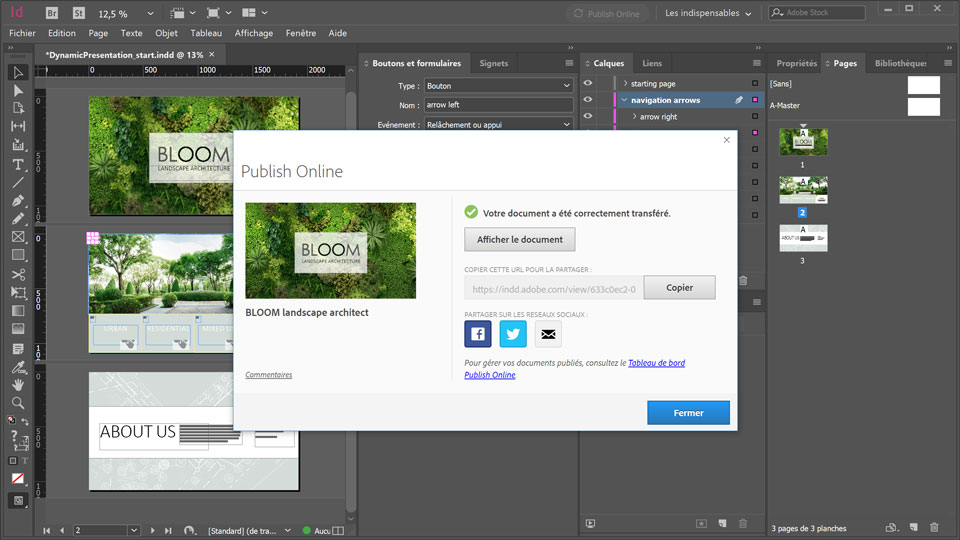Share the document on Twitter

point(513,334)
